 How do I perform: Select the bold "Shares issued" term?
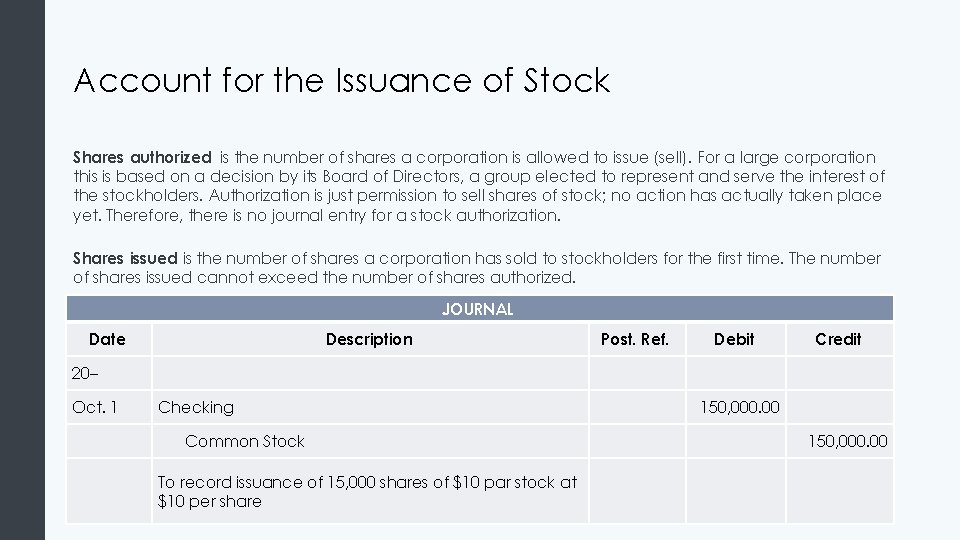tap(125, 258)
